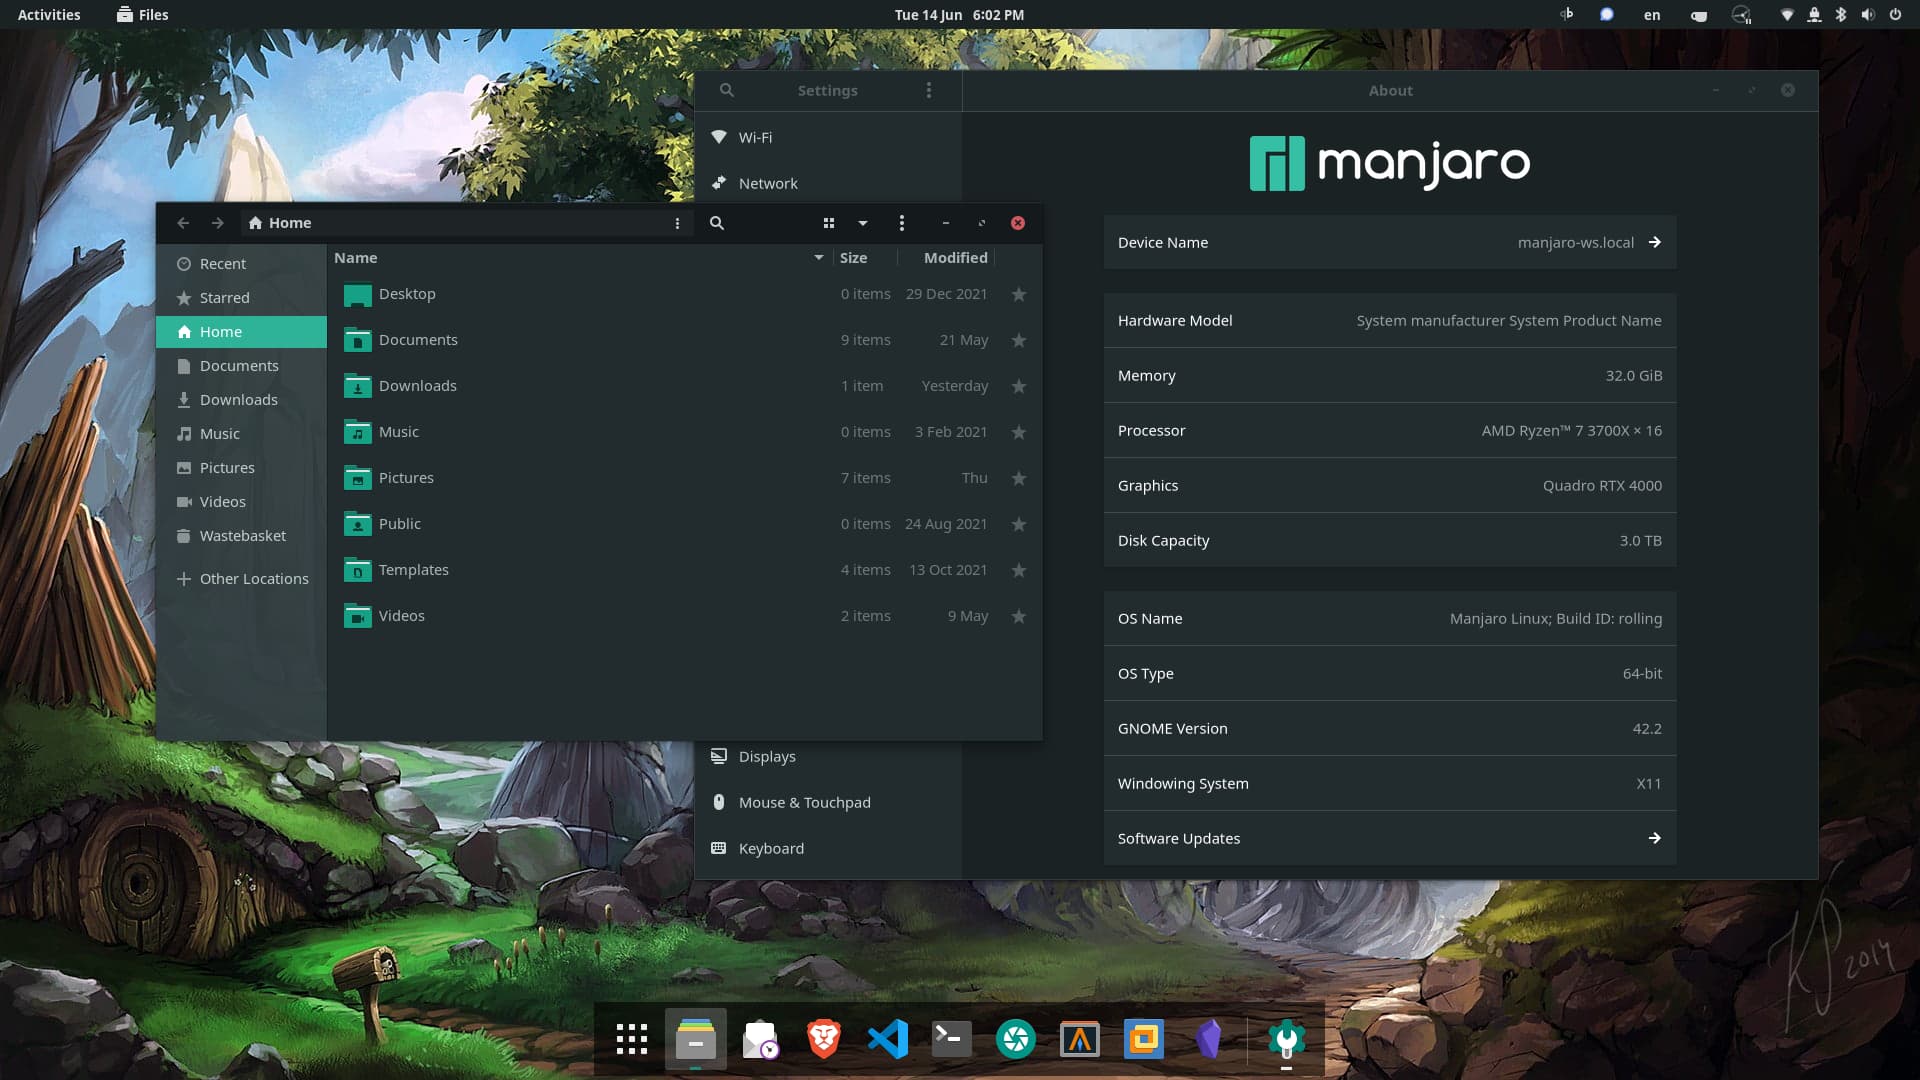The width and height of the screenshot is (1920, 1080).
Task: Star the Pictures folder row
Action: pyautogui.click(x=1019, y=478)
